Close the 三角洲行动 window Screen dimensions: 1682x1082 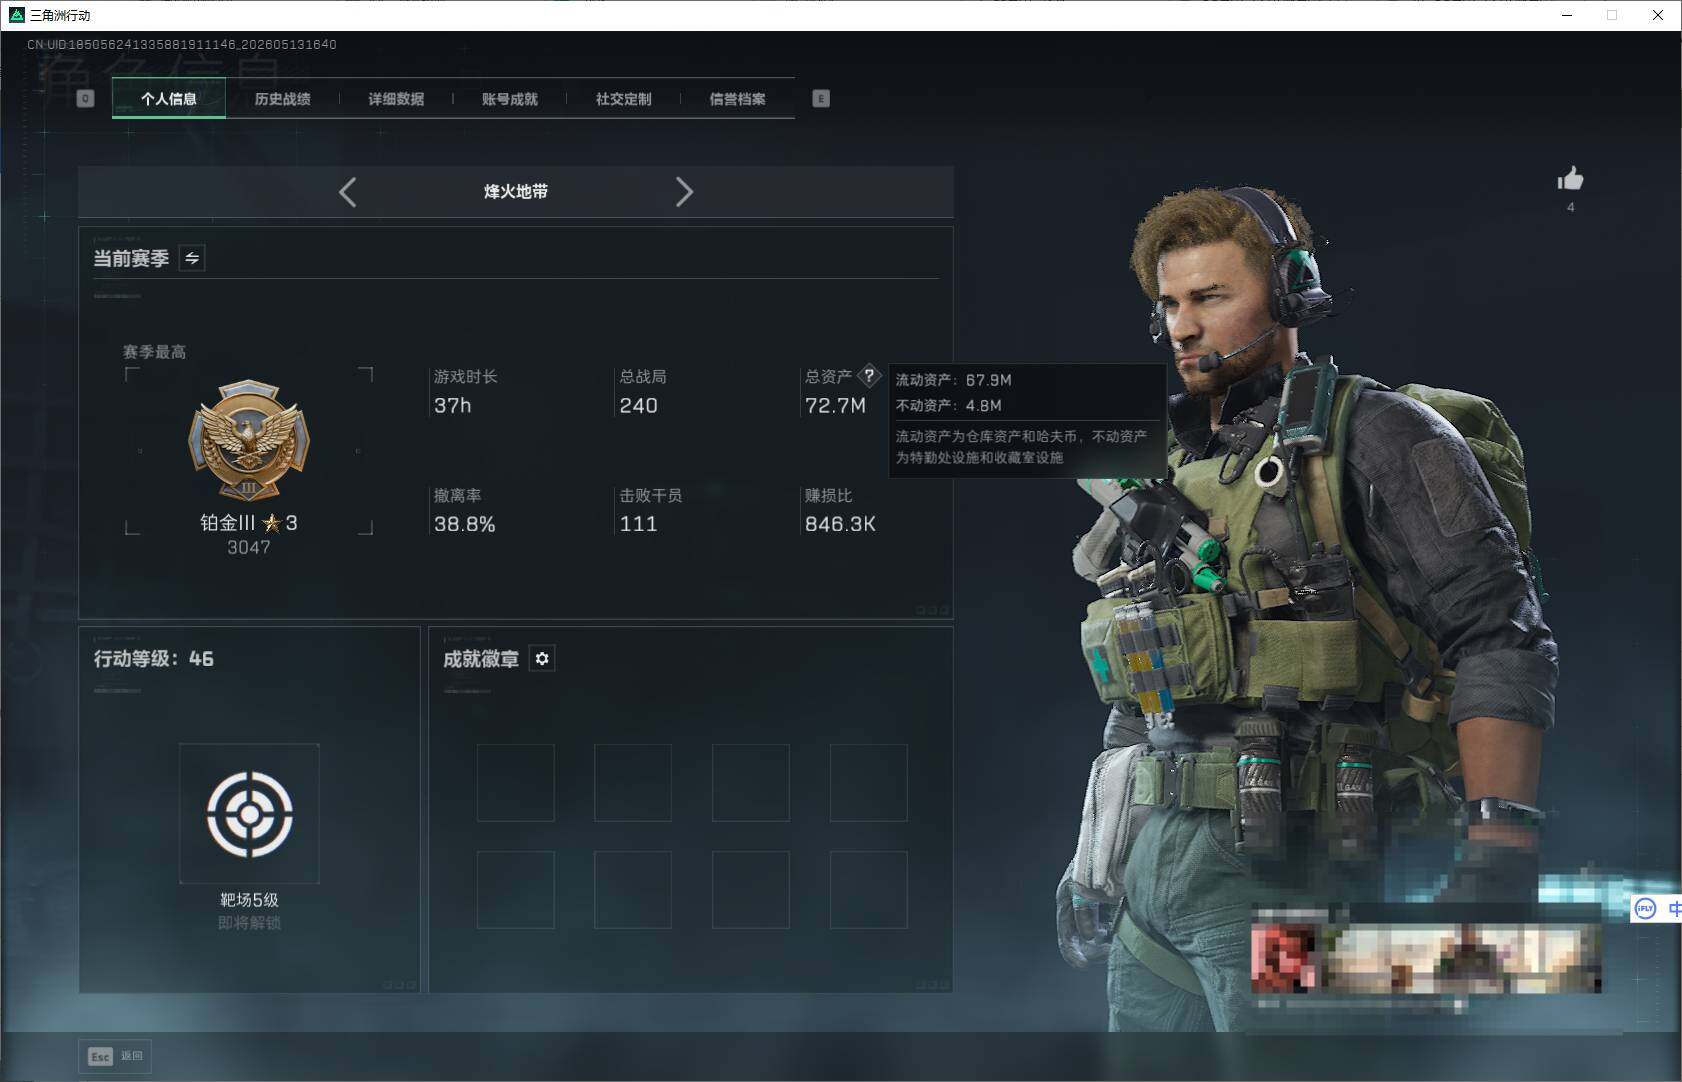(x=1658, y=15)
